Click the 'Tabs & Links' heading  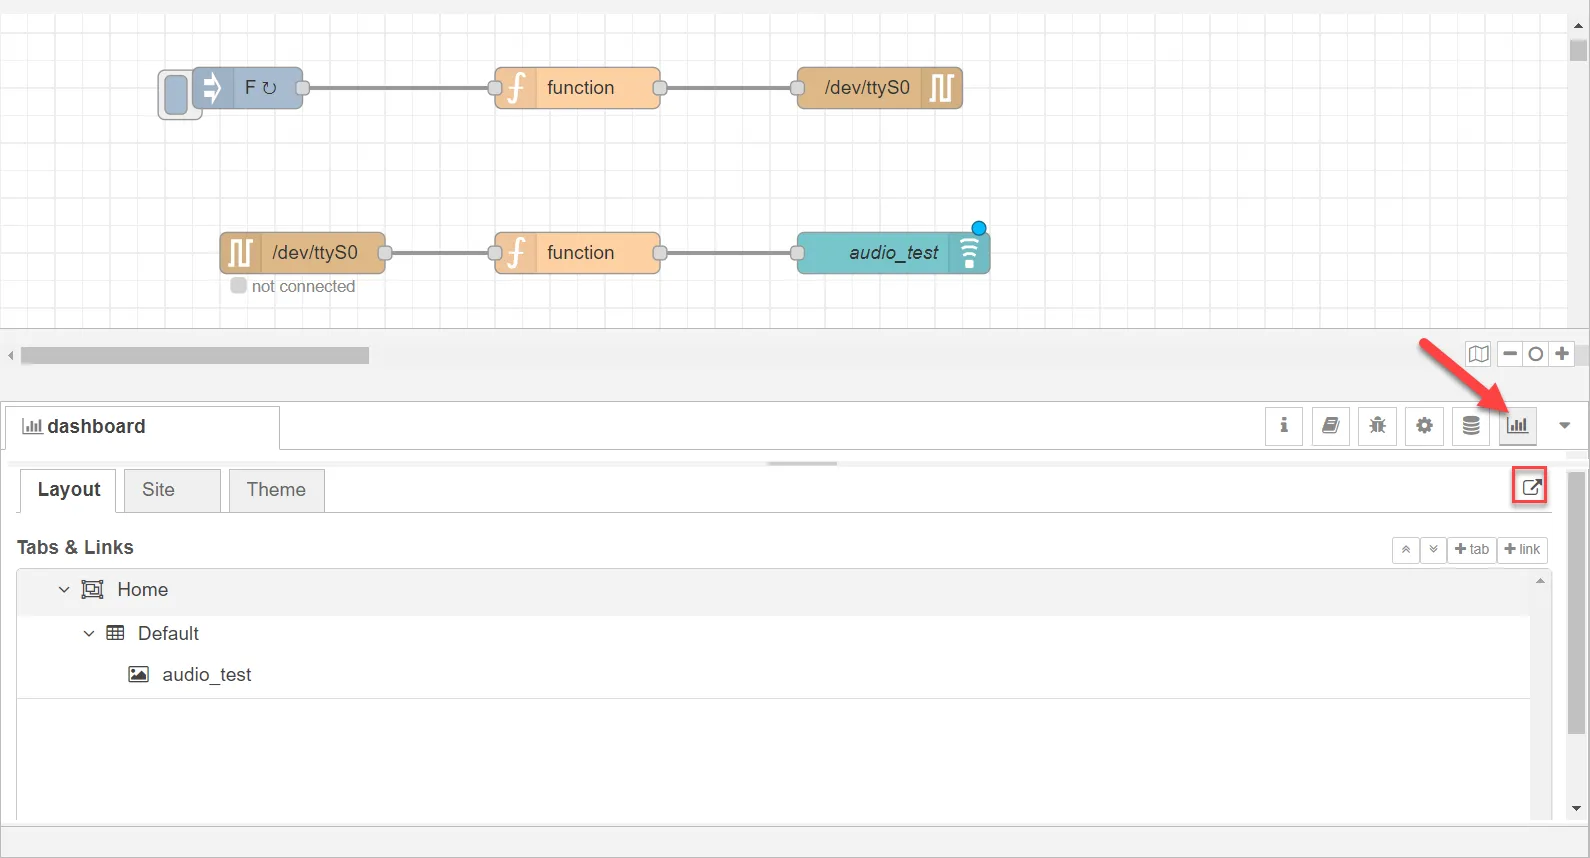75,548
